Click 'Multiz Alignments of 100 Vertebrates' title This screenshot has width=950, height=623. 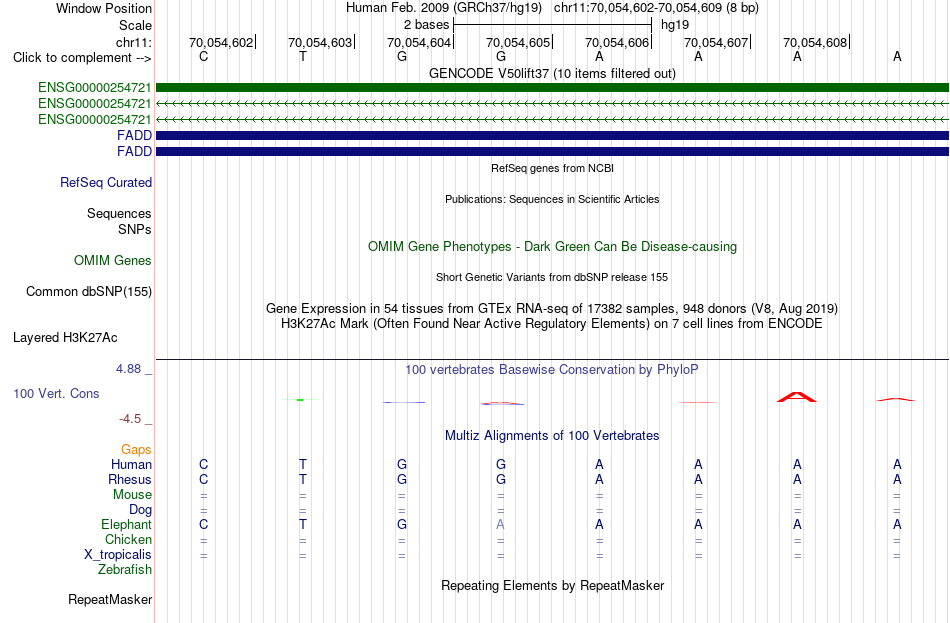tap(552, 436)
